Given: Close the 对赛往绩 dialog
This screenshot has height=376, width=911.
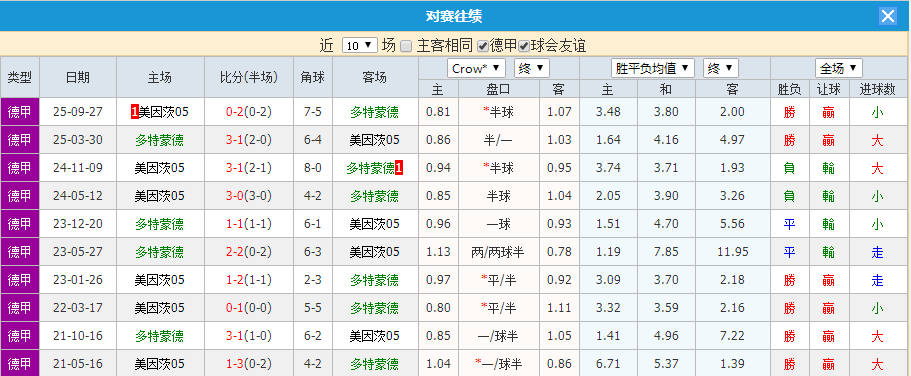Looking at the screenshot, I should pyautogui.click(x=888, y=16).
